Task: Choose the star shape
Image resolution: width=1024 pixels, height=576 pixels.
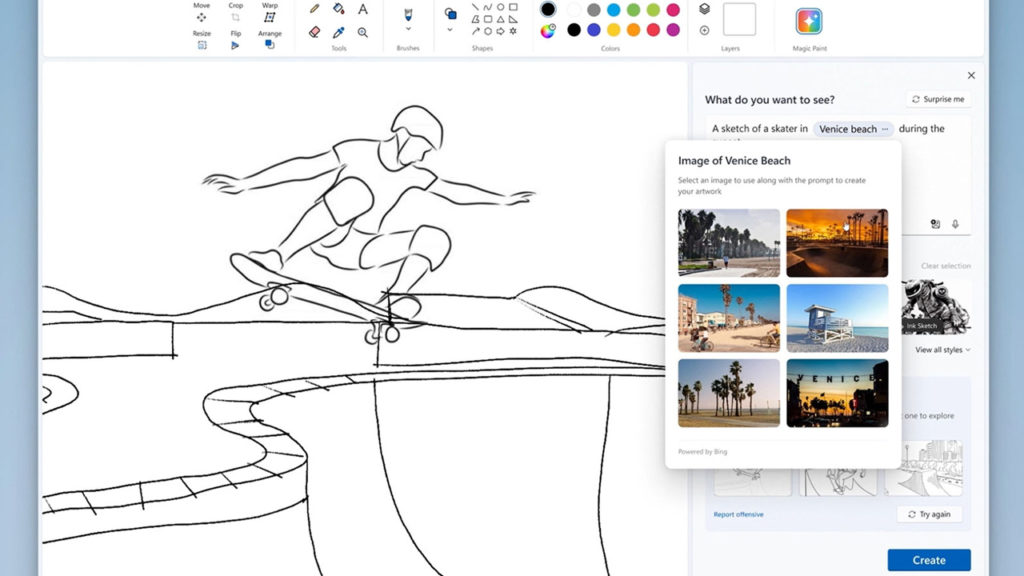Action: (513, 31)
